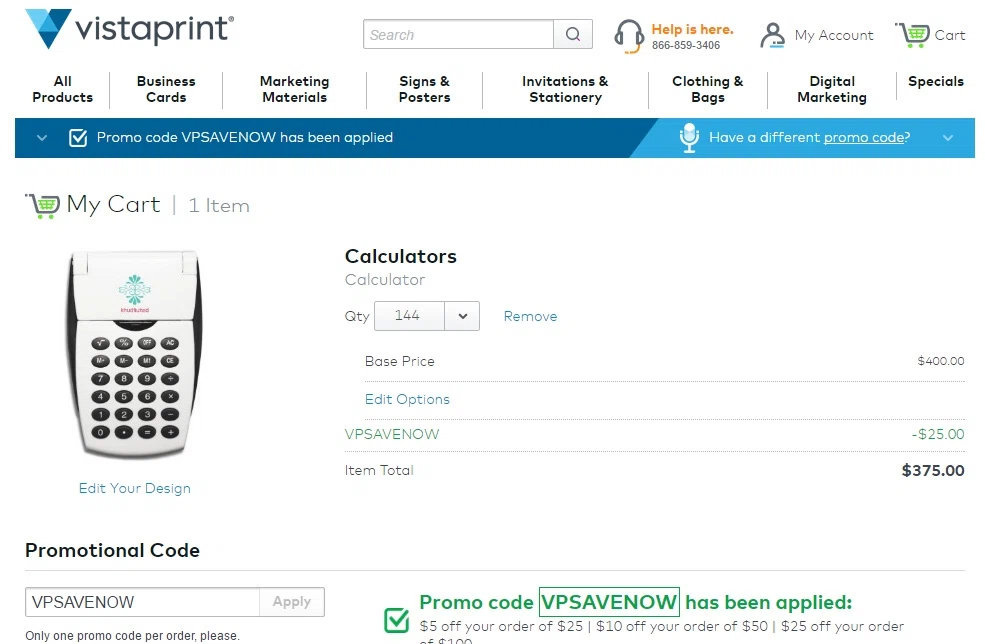Expand the different promo code chevron
Screen dimensions: 985x644
click(x=948, y=138)
